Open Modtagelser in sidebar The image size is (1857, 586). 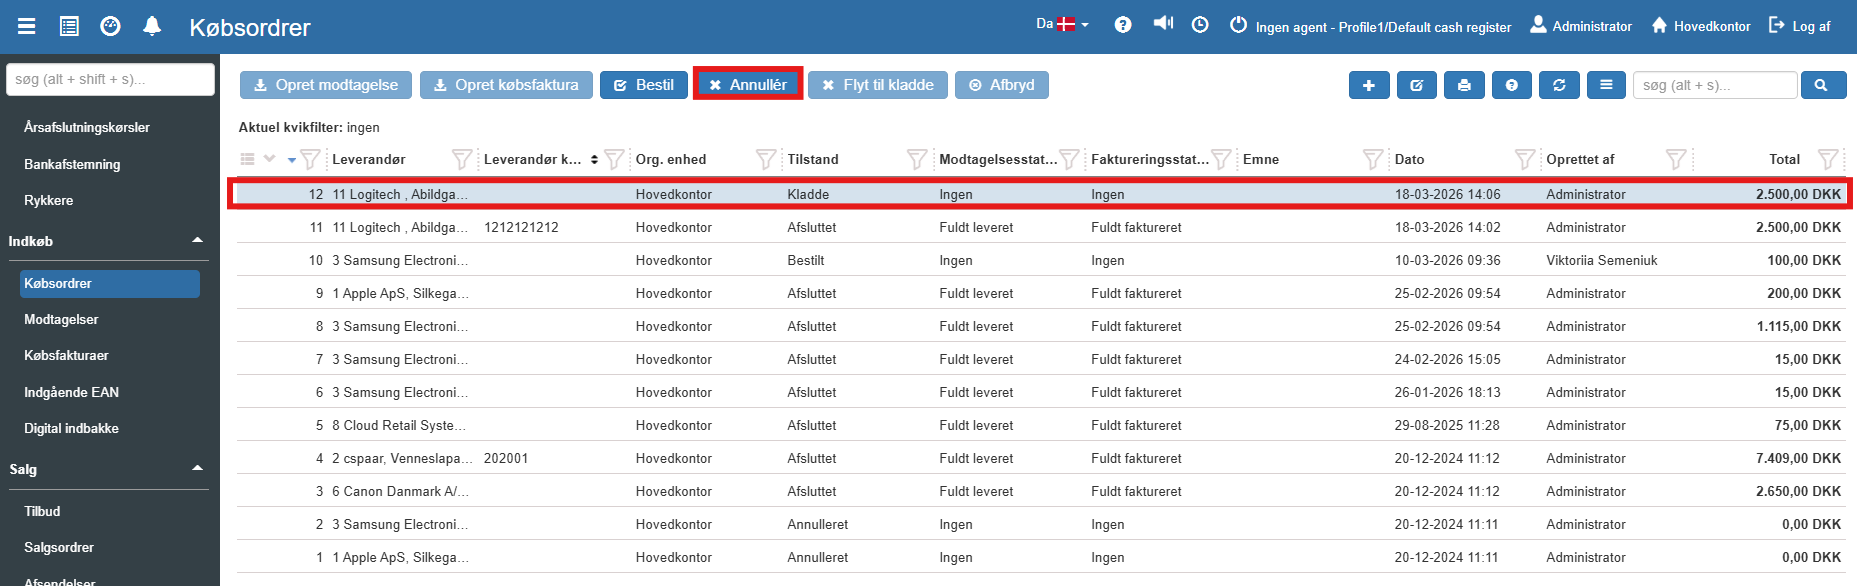click(61, 319)
